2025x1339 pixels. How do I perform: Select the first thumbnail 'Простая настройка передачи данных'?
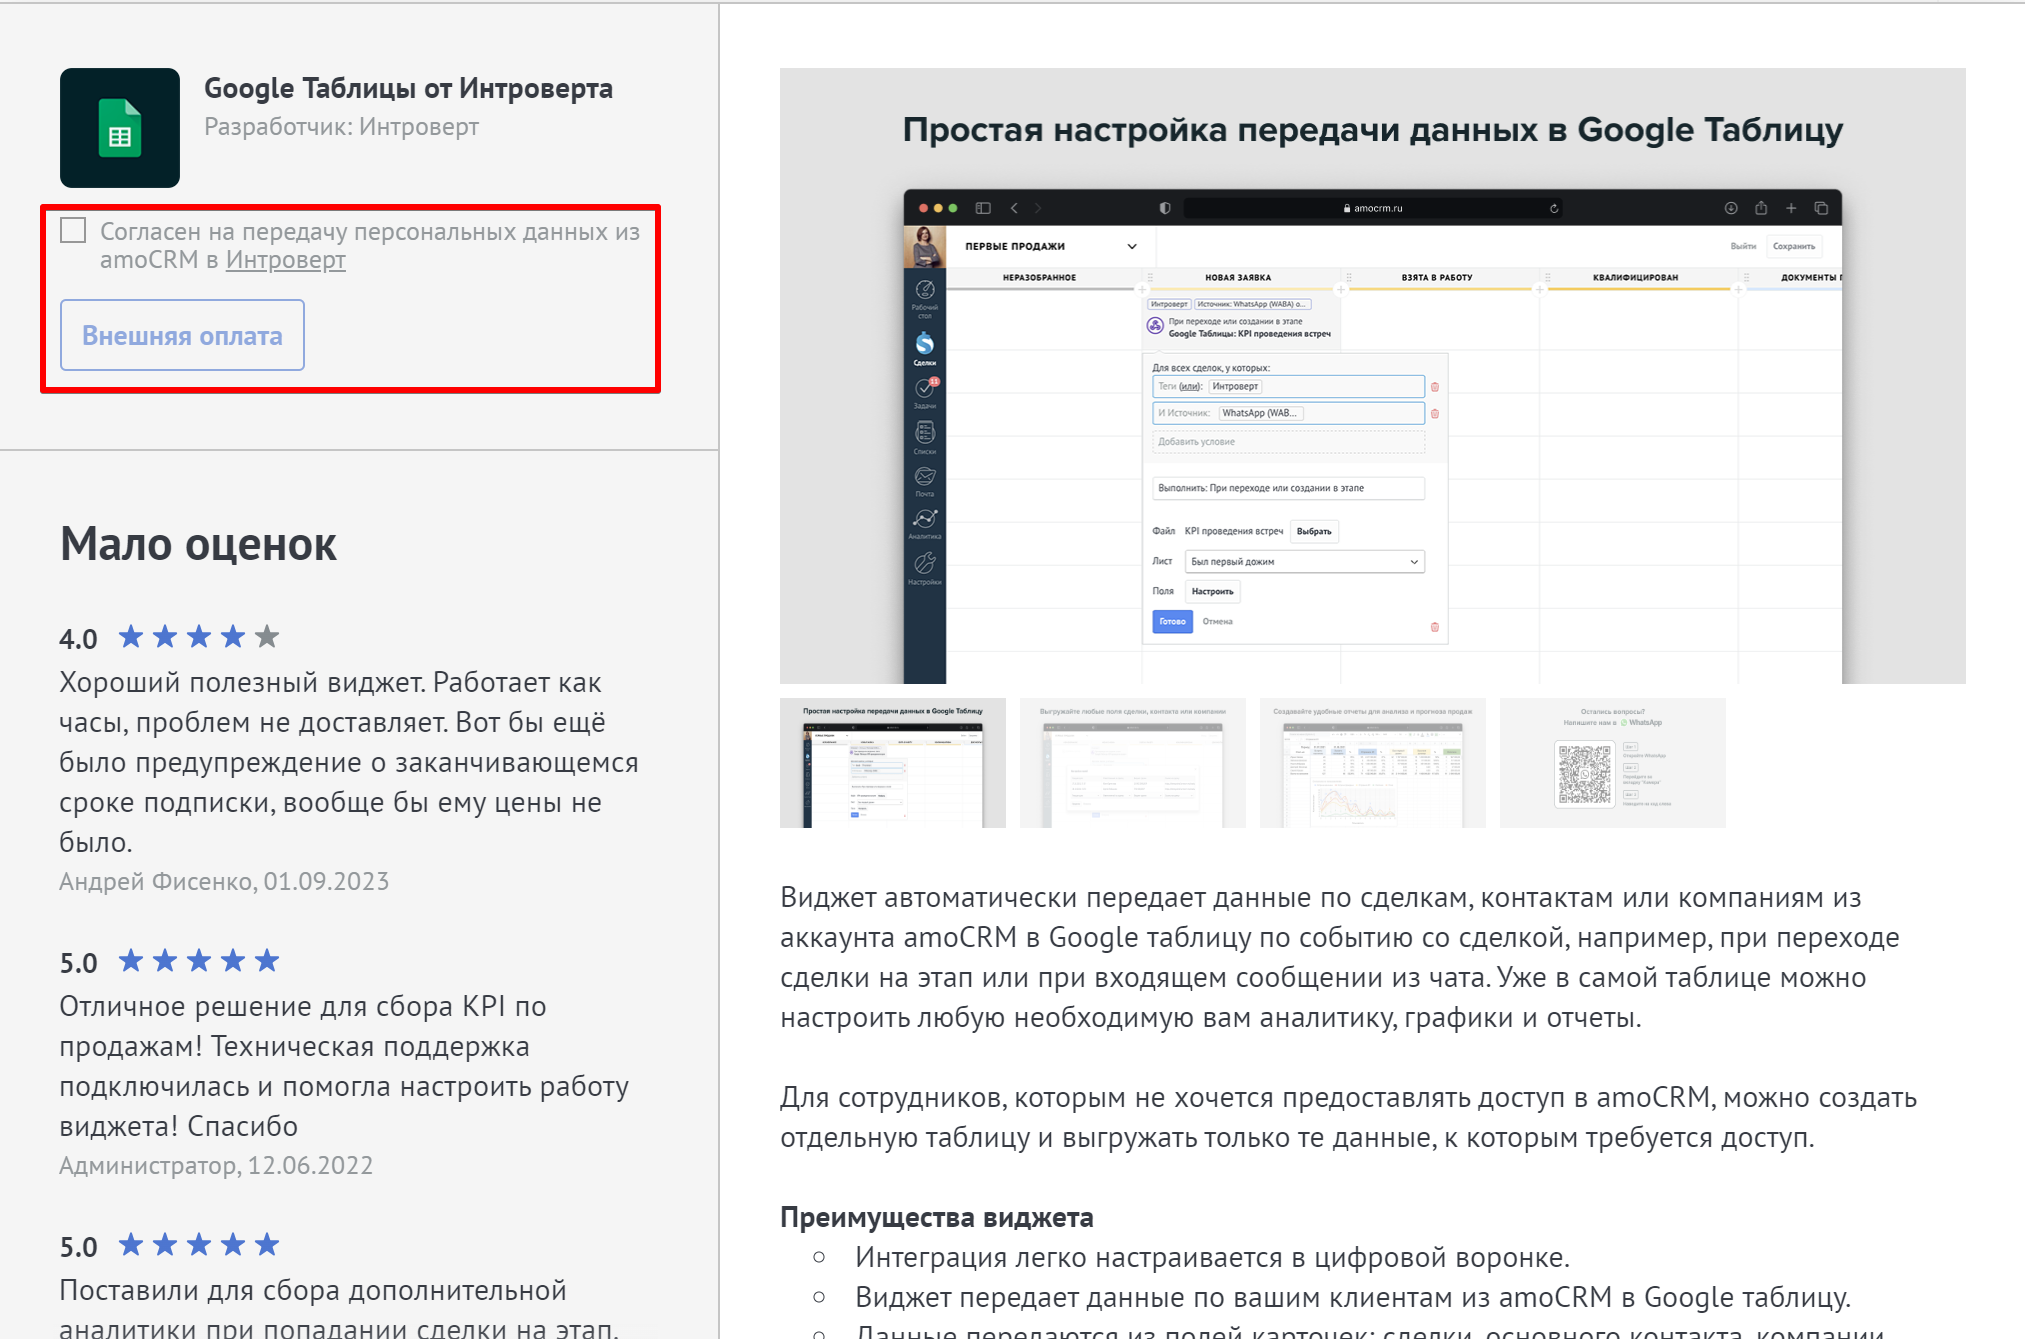(x=893, y=763)
